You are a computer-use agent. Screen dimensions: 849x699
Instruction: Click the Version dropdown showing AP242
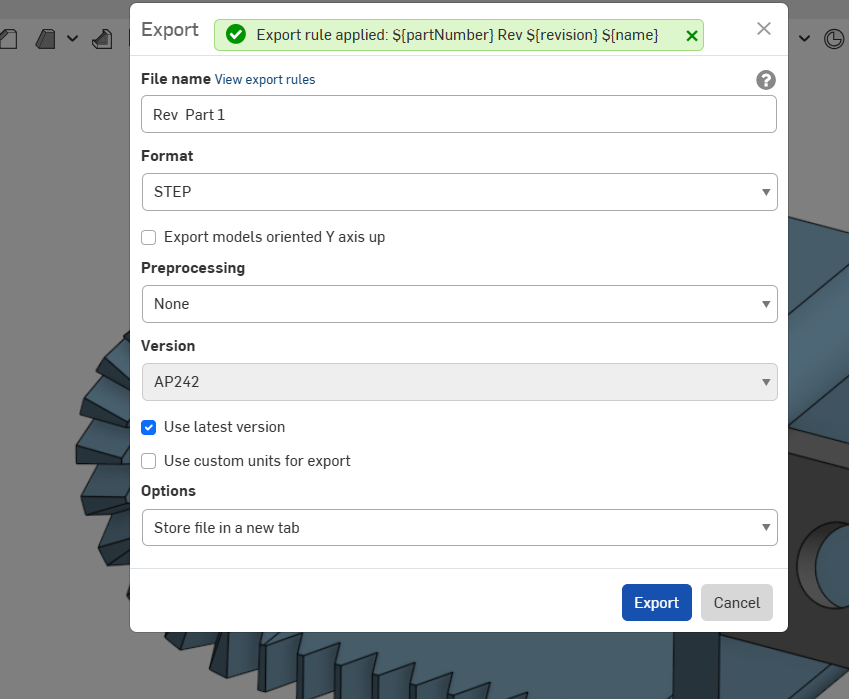click(459, 382)
